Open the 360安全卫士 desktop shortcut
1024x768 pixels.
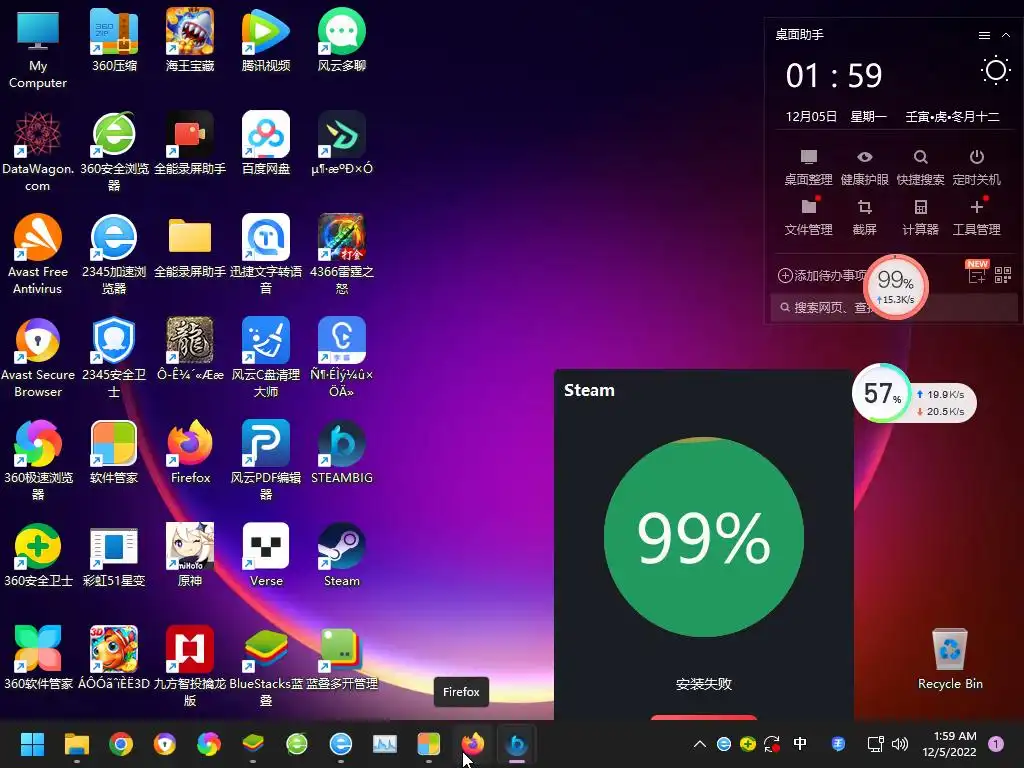38,556
